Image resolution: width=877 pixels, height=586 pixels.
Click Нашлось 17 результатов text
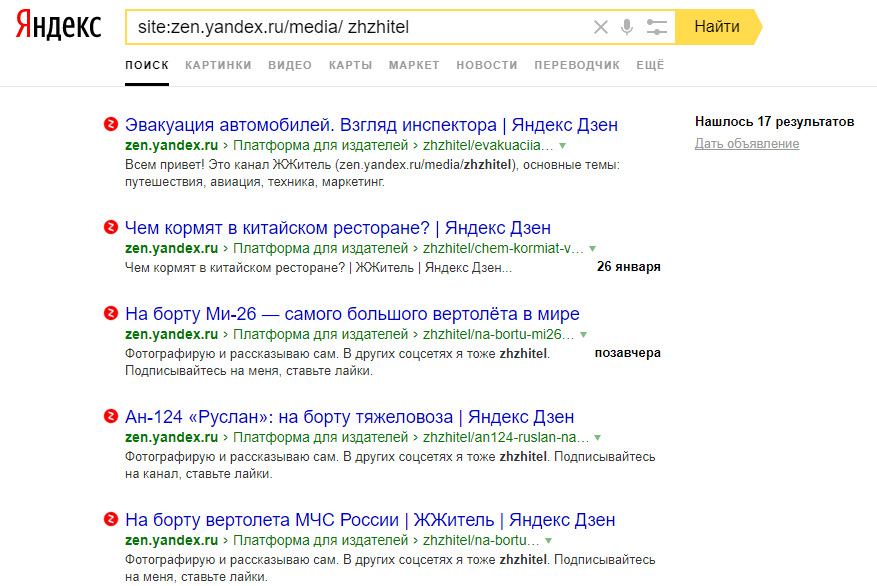775,121
